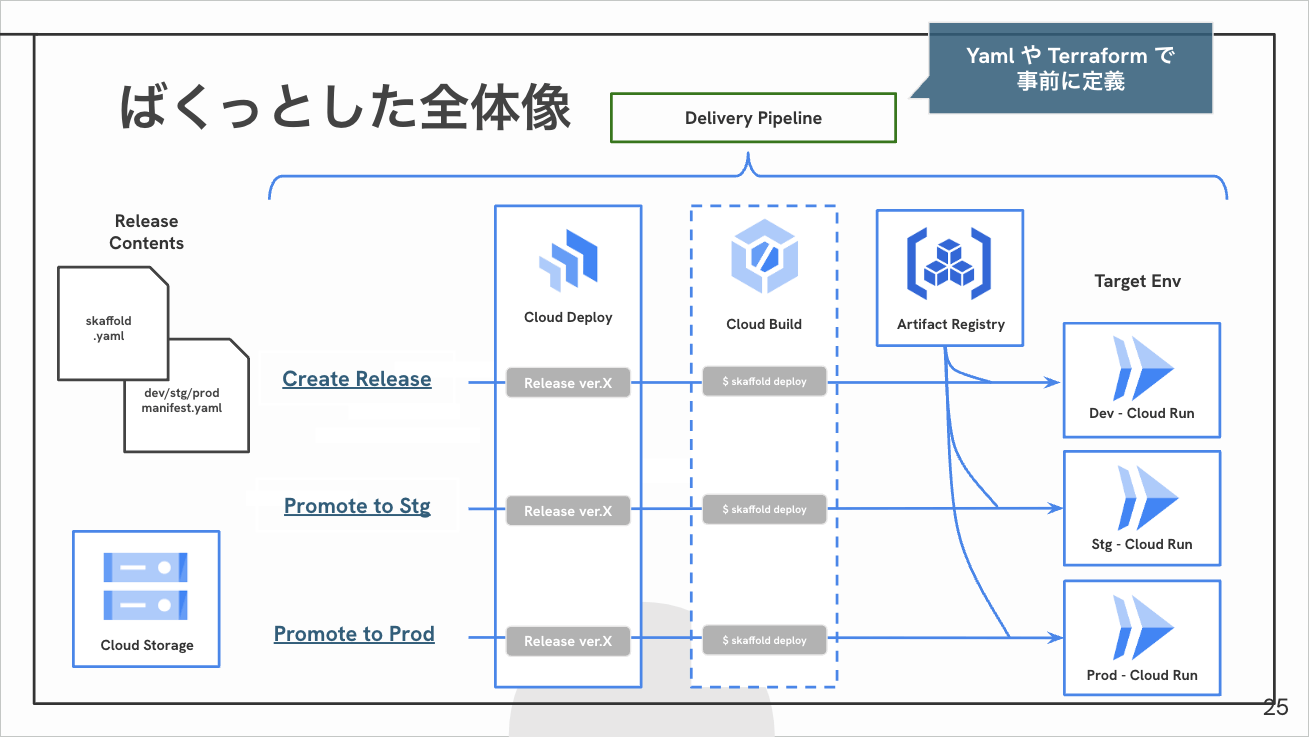
Task: Click the Cloud Deploy label
Action: click(x=568, y=317)
